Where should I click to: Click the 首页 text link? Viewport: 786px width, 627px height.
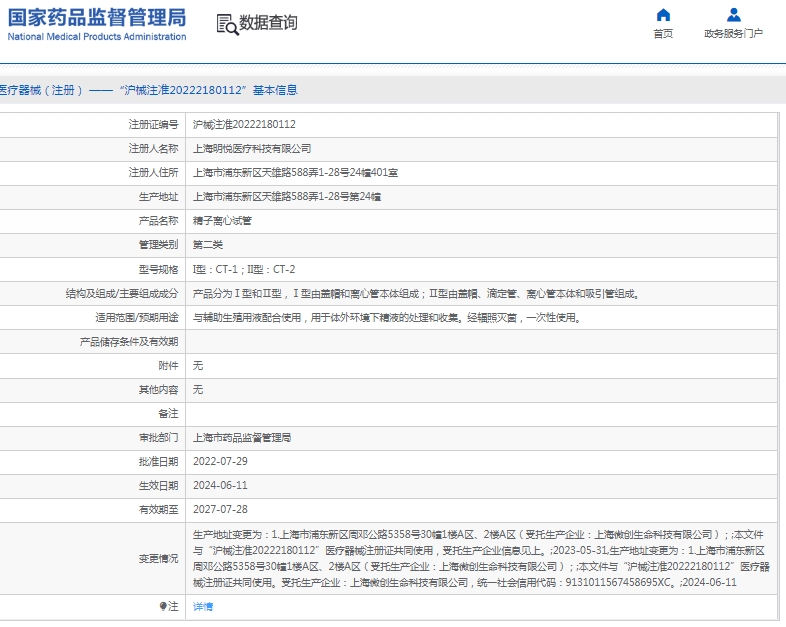coord(663,34)
